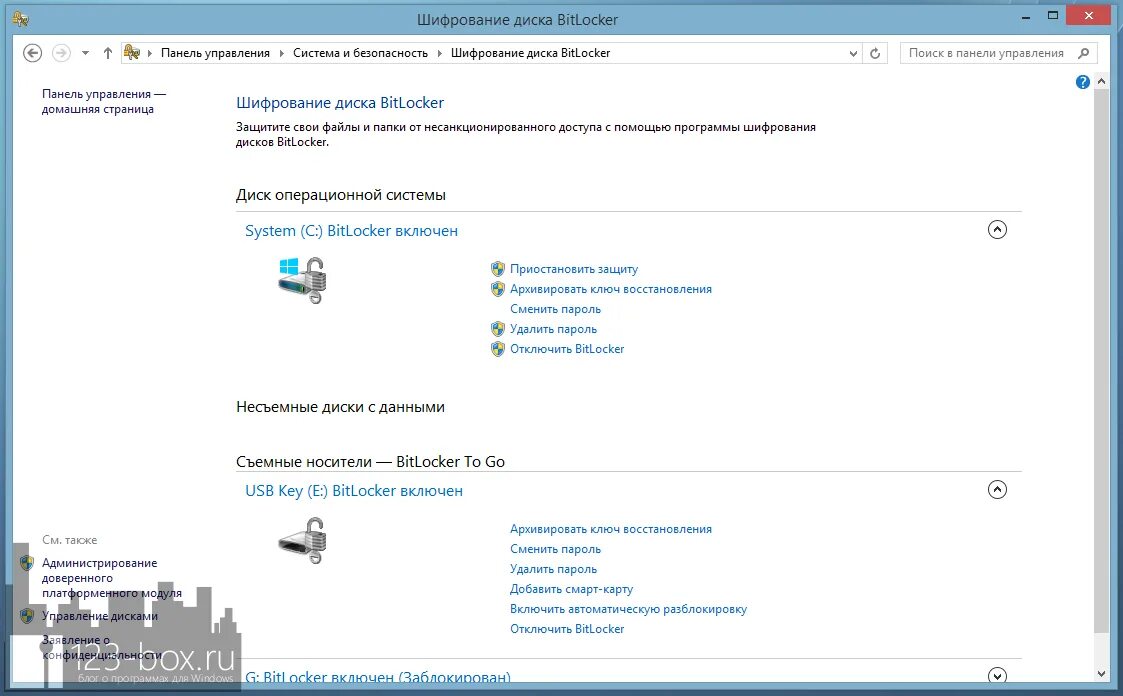Click the USB Key E: drive lock icon
Screen dimensions: 1123x696
tap(302, 541)
